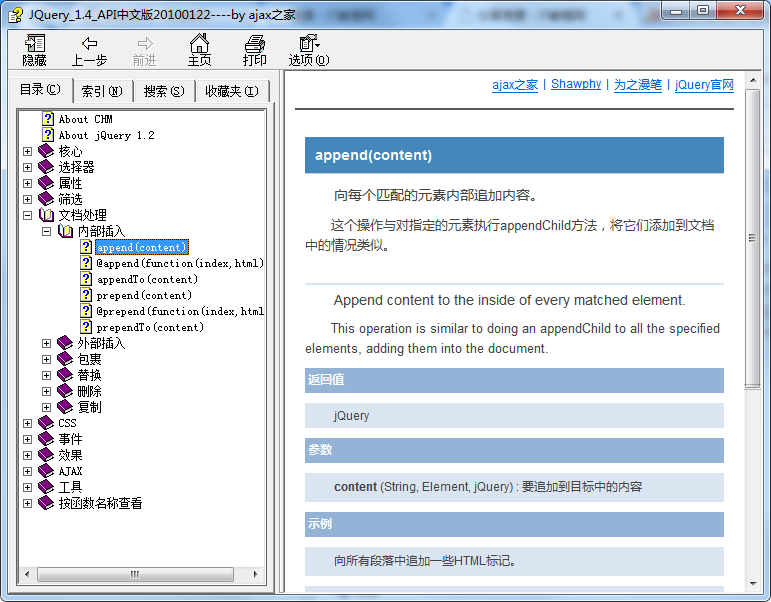The width and height of the screenshot is (771, 602).
Task: Open the jQuery官网 link
Action: tap(704, 85)
